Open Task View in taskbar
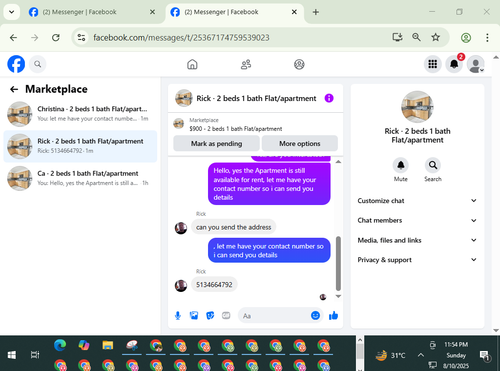 point(35,355)
